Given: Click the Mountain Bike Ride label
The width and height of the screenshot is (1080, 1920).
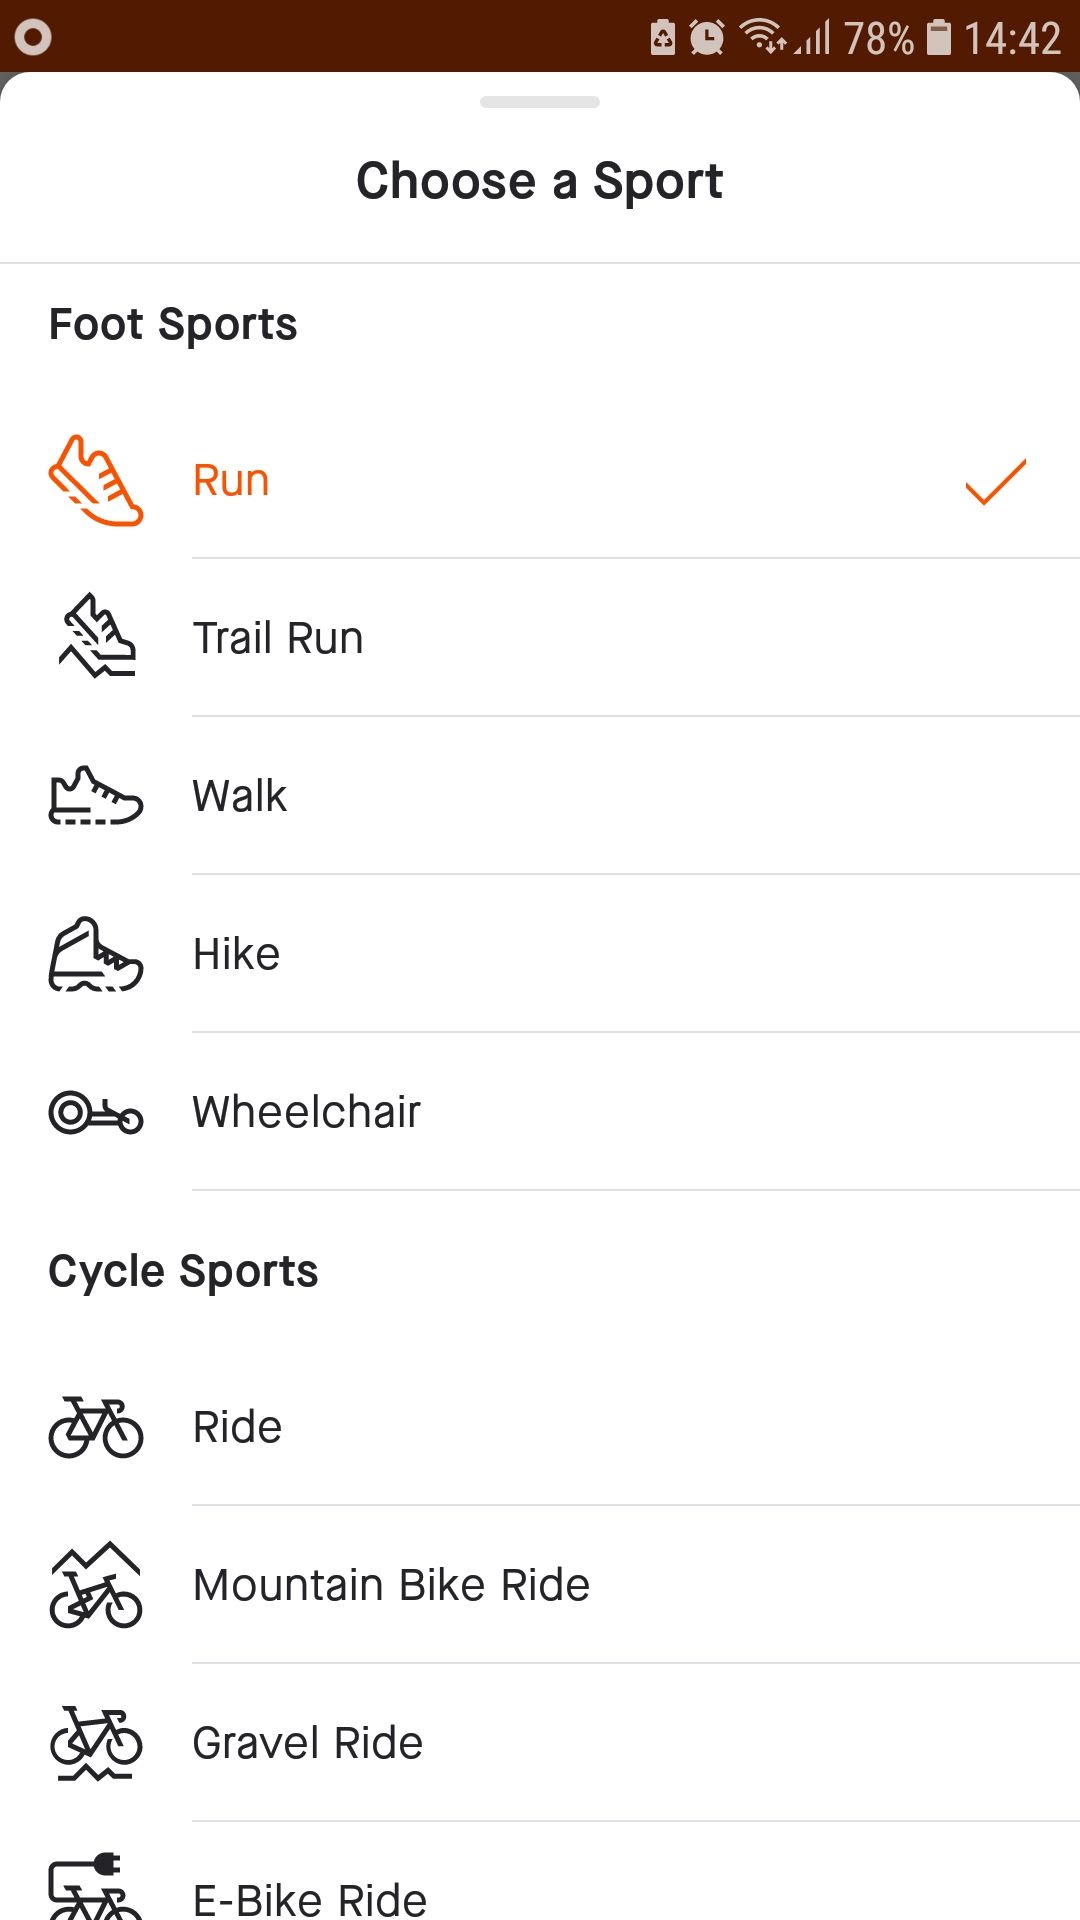Looking at the screenshot, I should click(x=390, y=1584).
